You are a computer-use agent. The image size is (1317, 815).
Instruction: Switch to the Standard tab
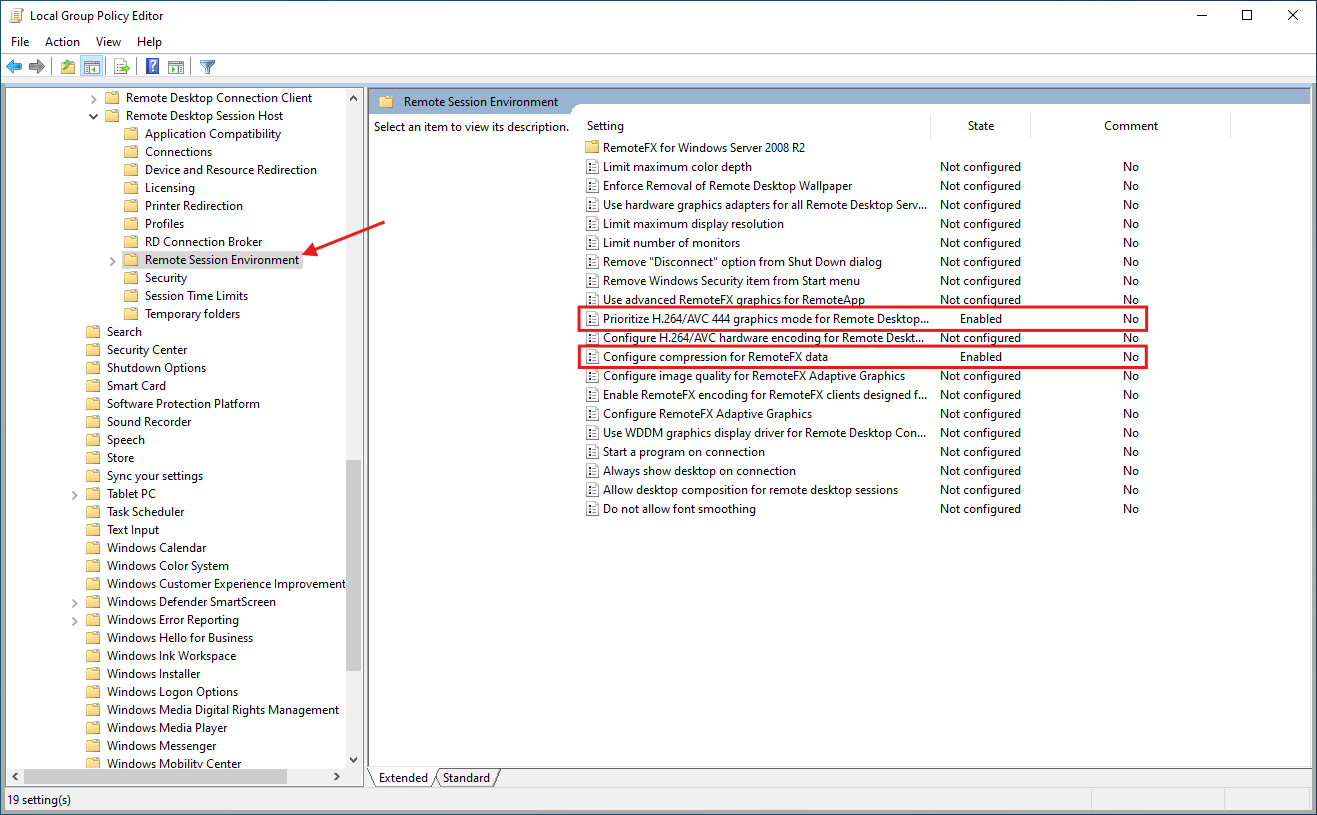point(466,778)
